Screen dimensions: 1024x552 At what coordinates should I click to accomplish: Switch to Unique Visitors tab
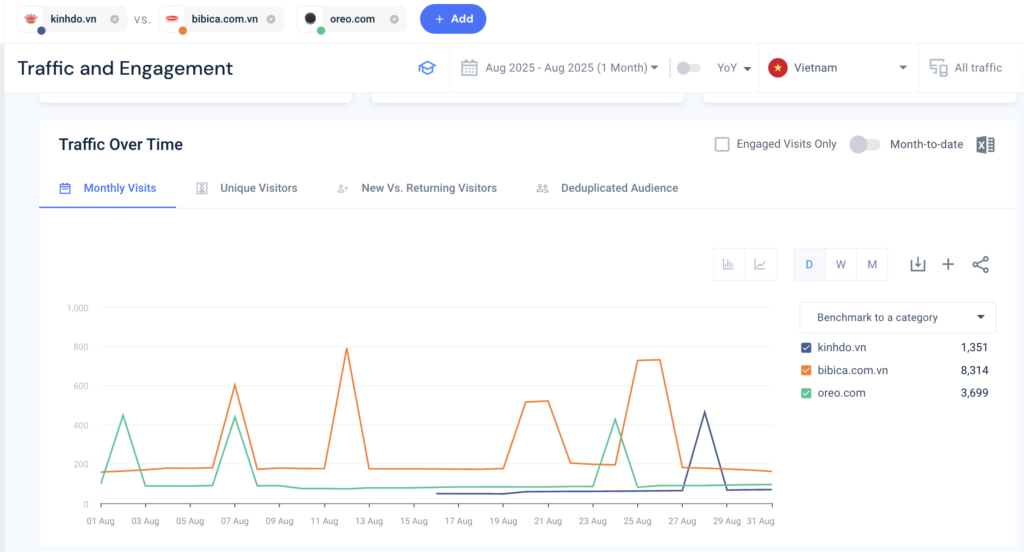click(x=247, y=188)
